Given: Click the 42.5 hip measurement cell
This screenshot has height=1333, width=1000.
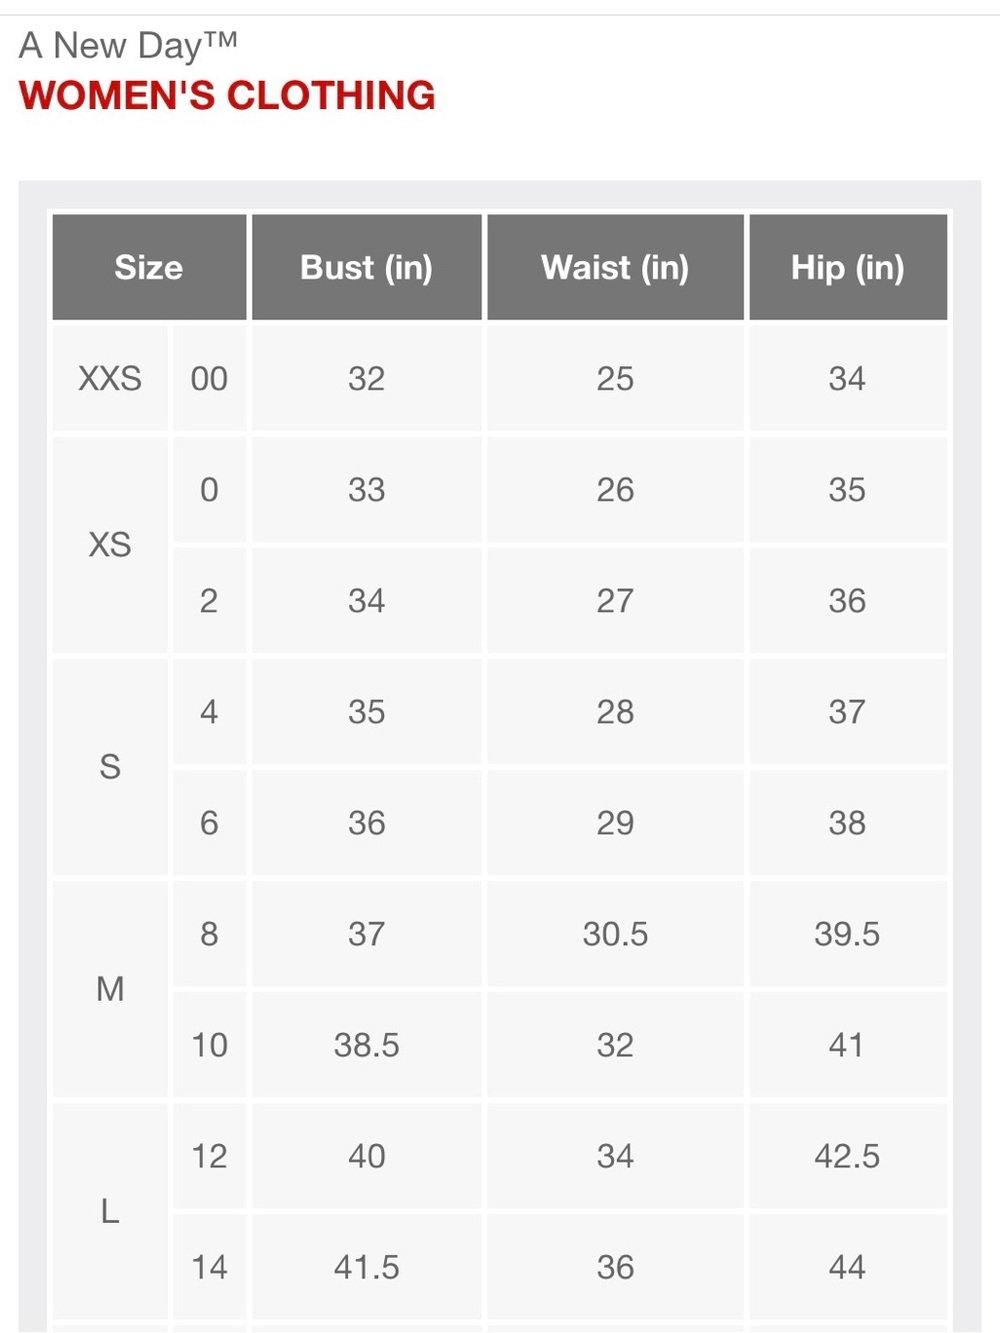Looking at the screenshot, I should 848,1156.
